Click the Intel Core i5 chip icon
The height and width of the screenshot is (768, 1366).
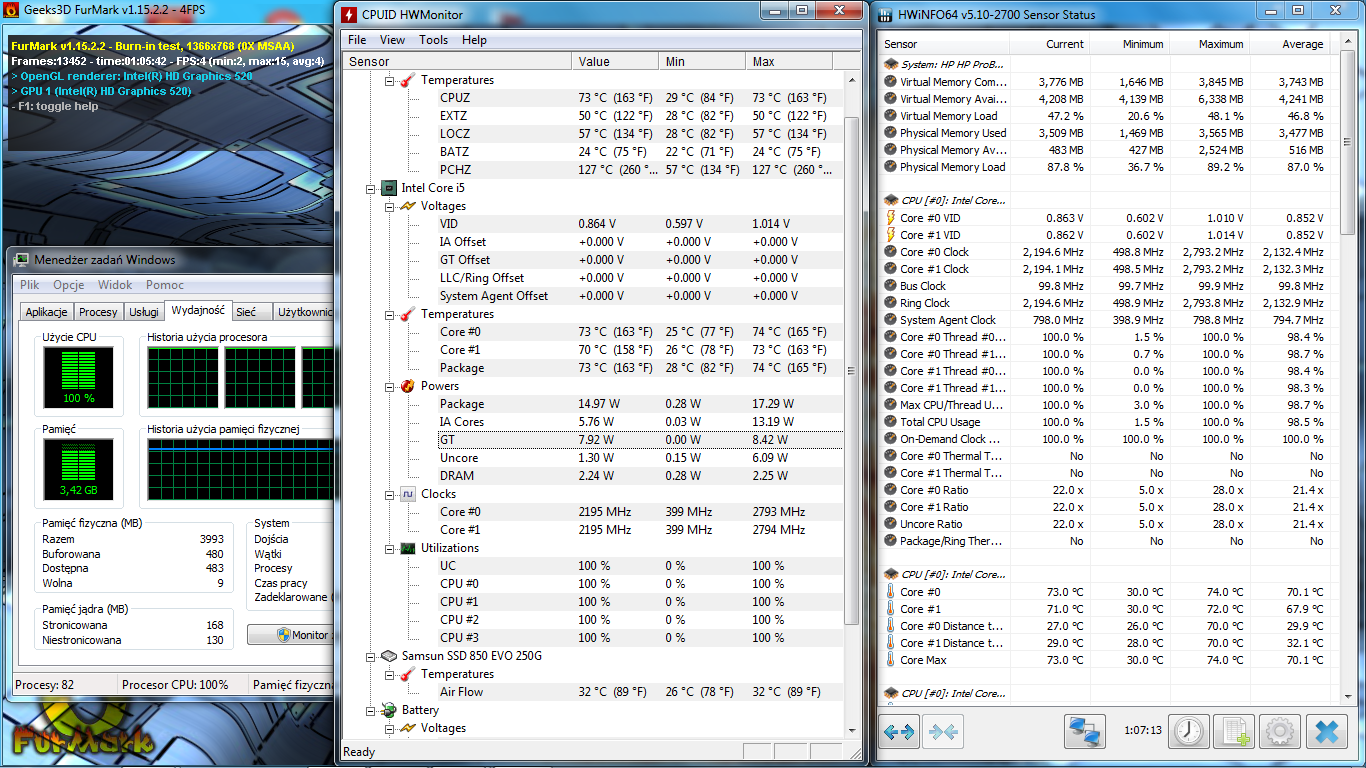[x=389, y=188]
